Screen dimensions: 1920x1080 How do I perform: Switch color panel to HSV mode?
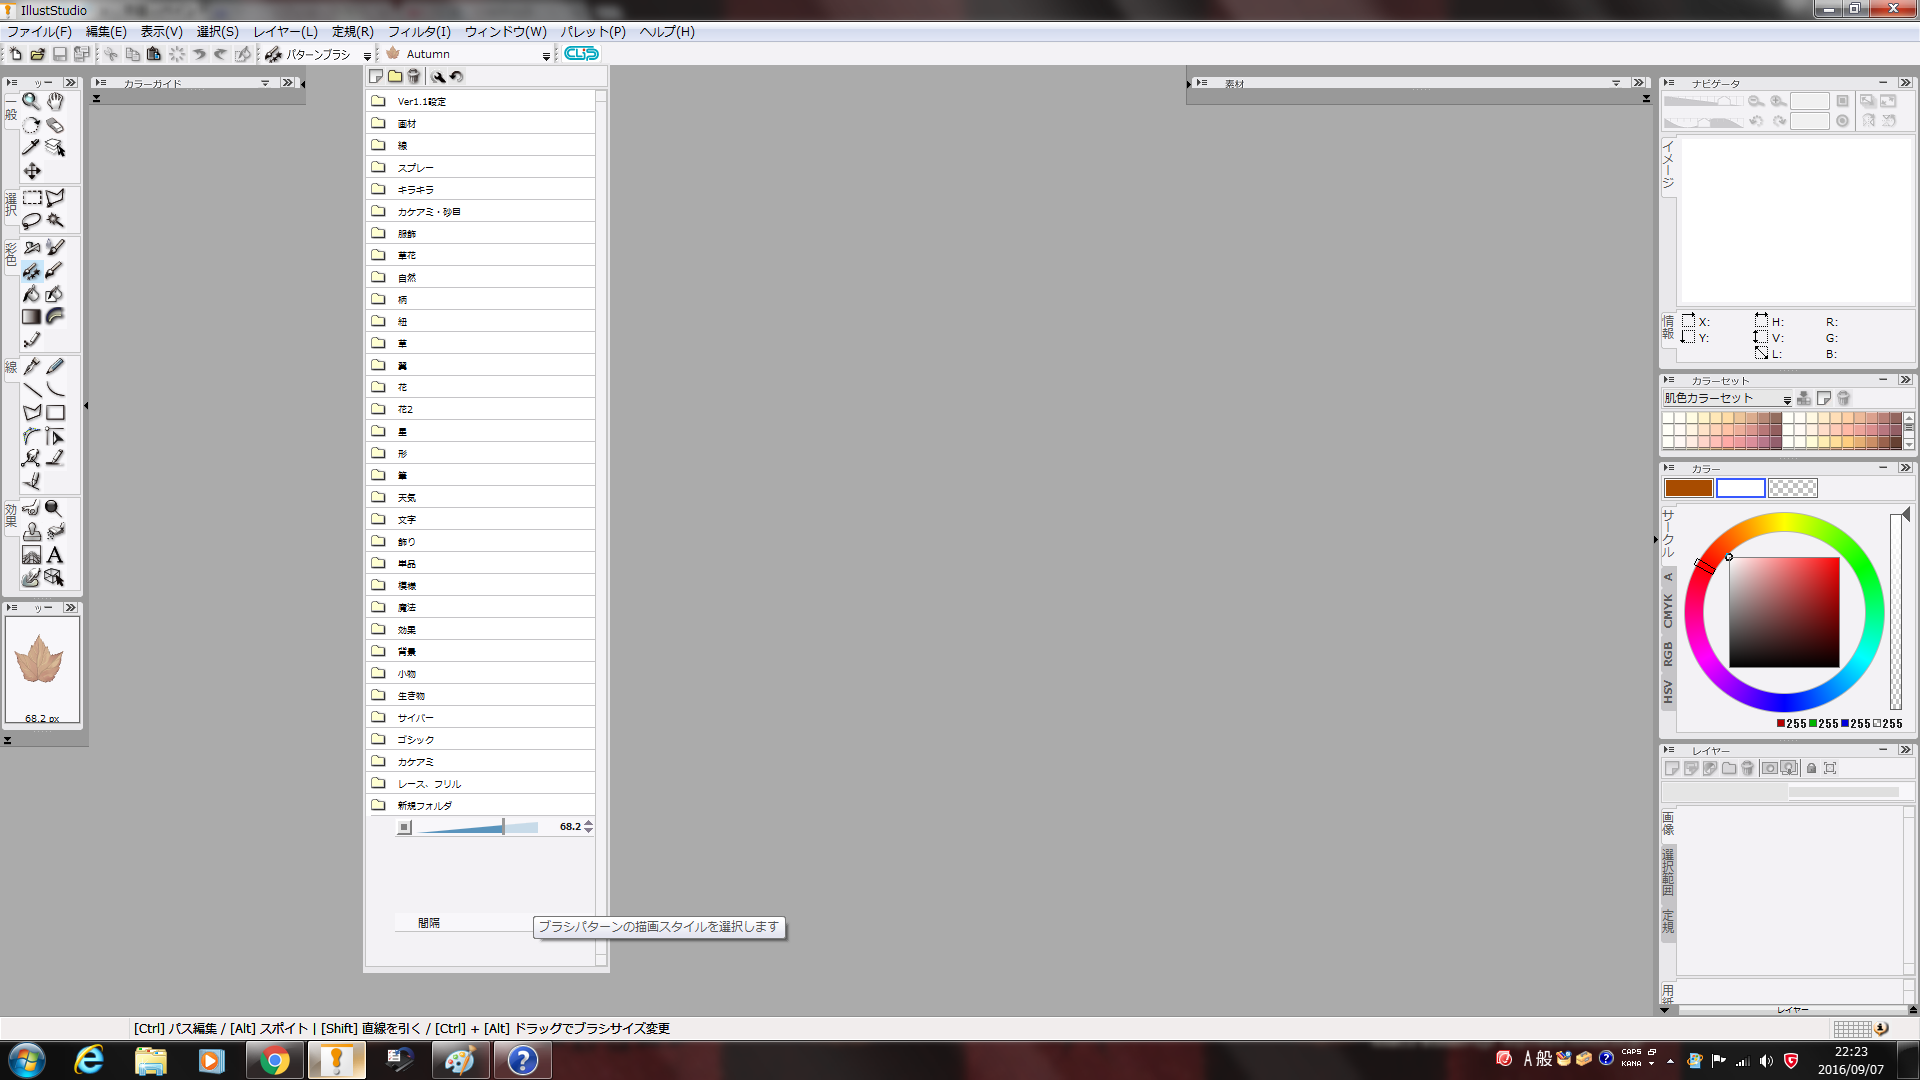[x=1668, y=692]
